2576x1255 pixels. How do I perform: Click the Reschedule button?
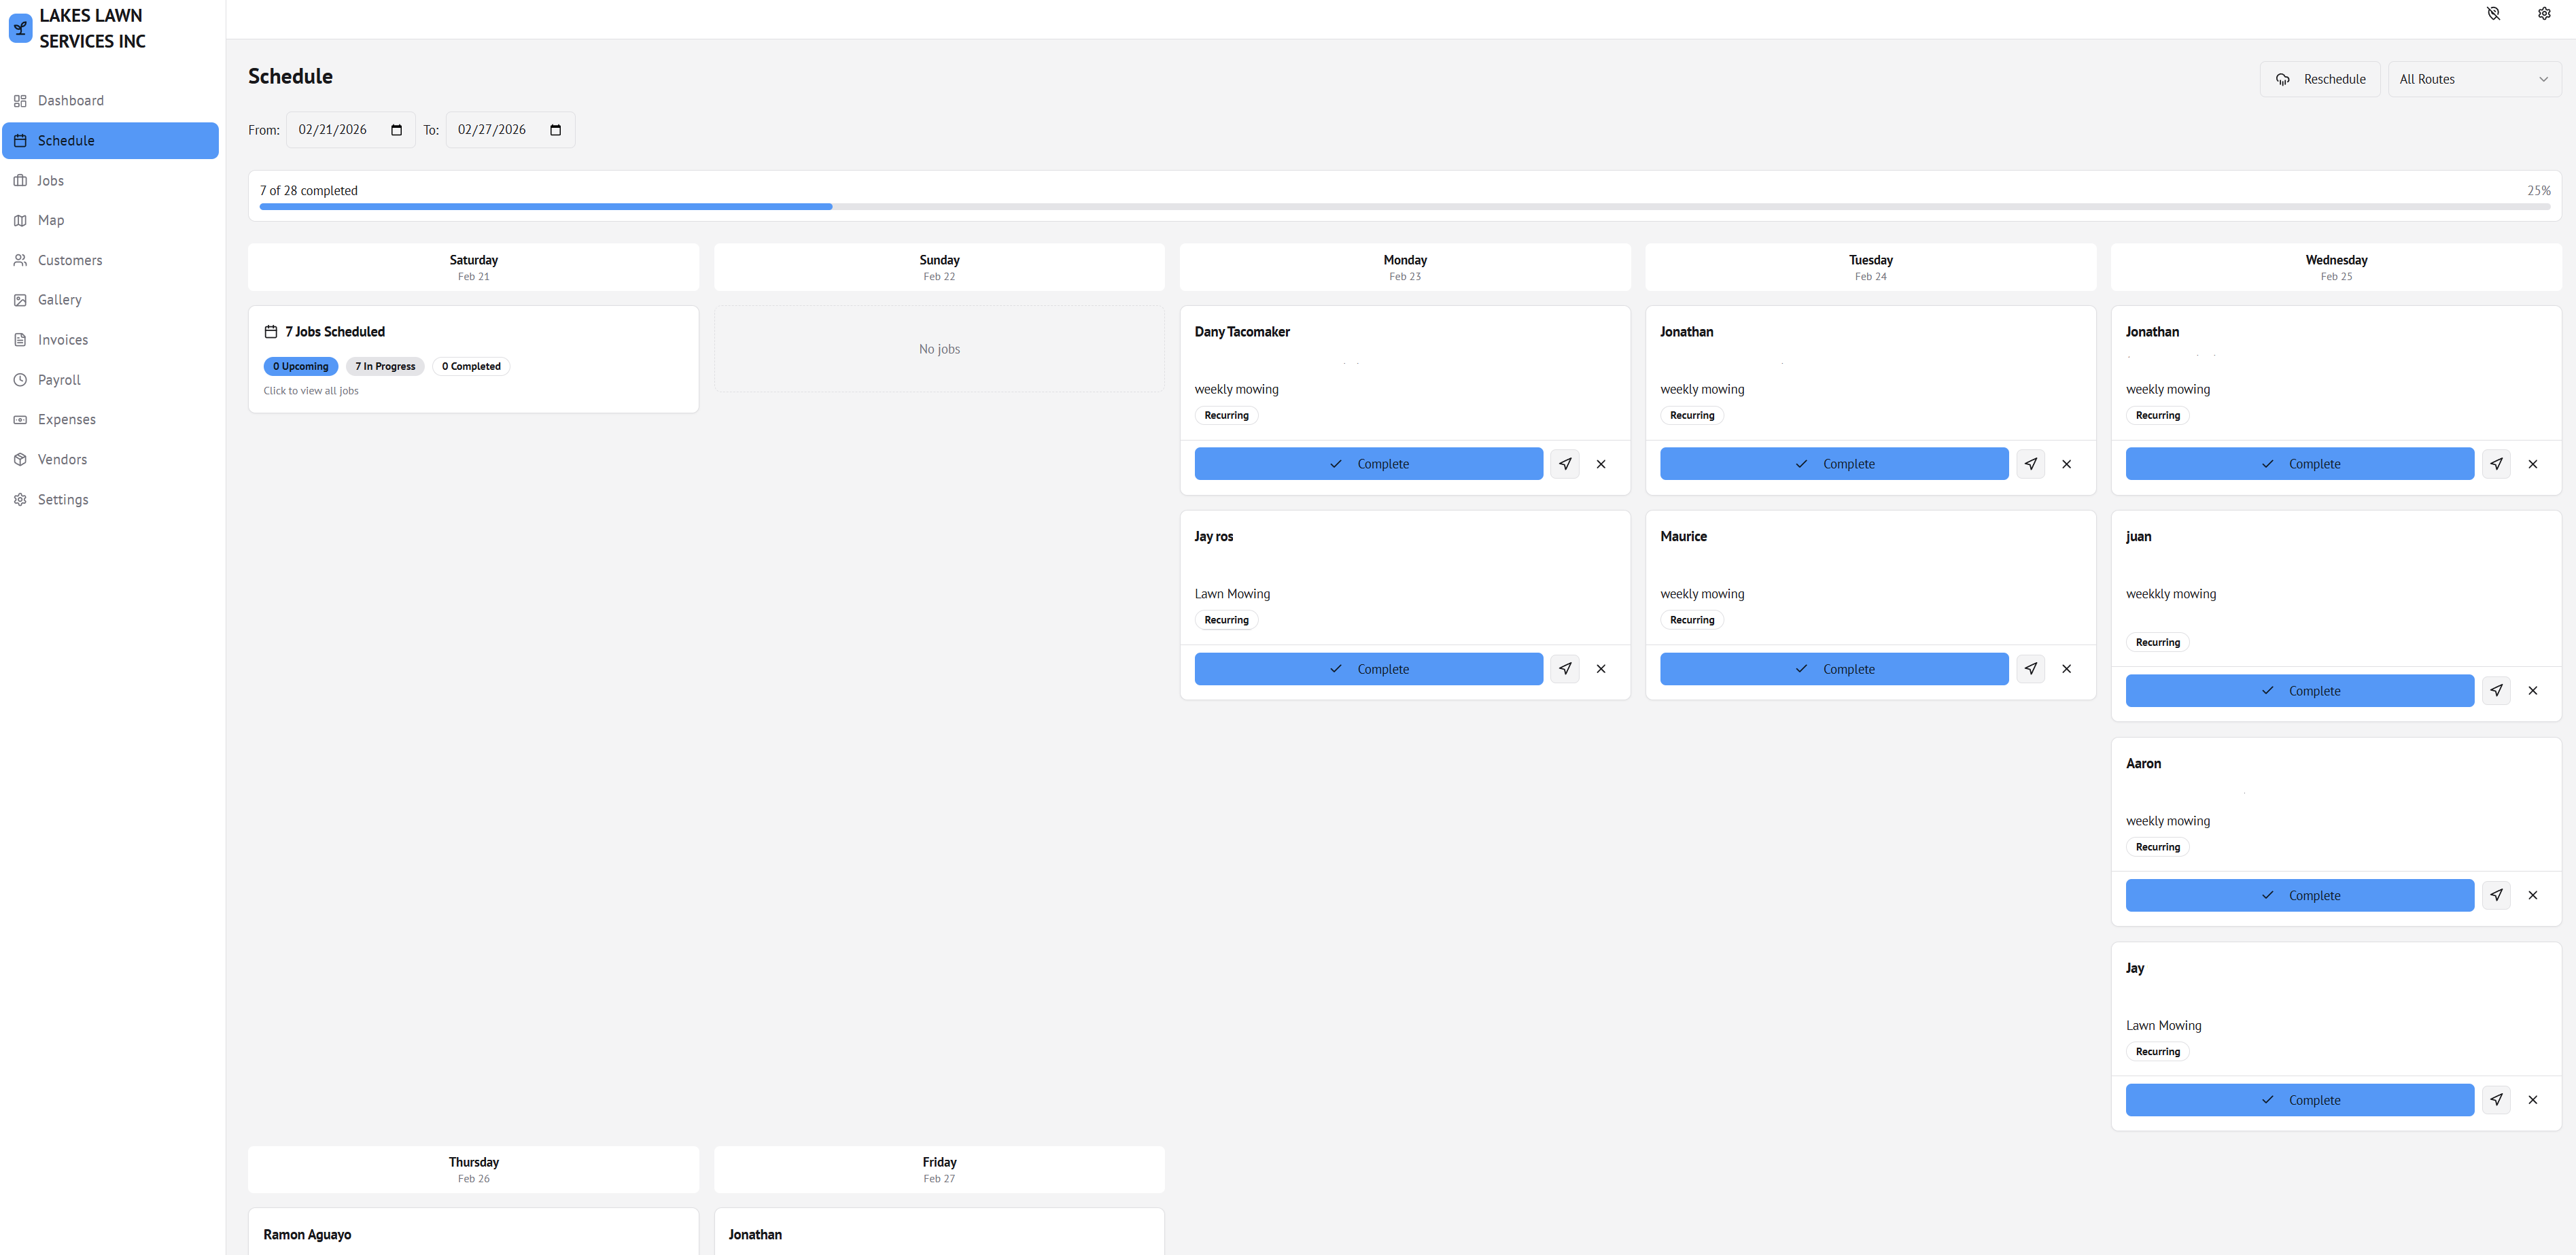pyautogui.click(x=2321, y=78)
